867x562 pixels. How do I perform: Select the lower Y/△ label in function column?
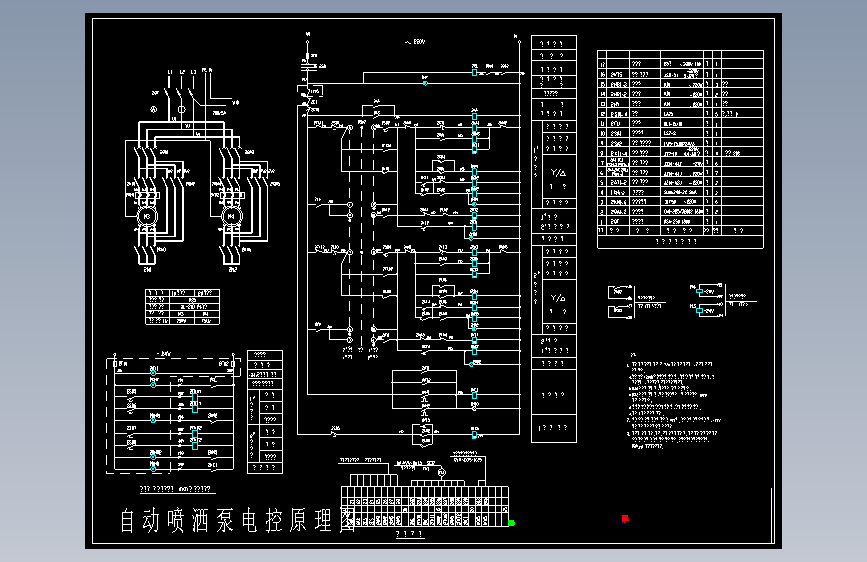point(558,298)
